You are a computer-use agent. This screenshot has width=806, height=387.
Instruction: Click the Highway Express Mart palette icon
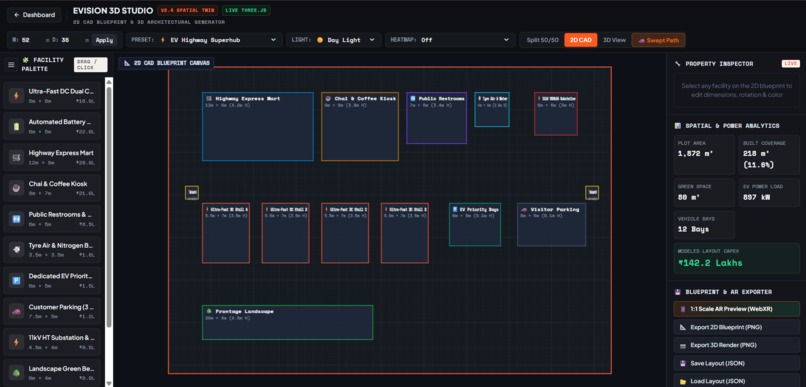16,157
